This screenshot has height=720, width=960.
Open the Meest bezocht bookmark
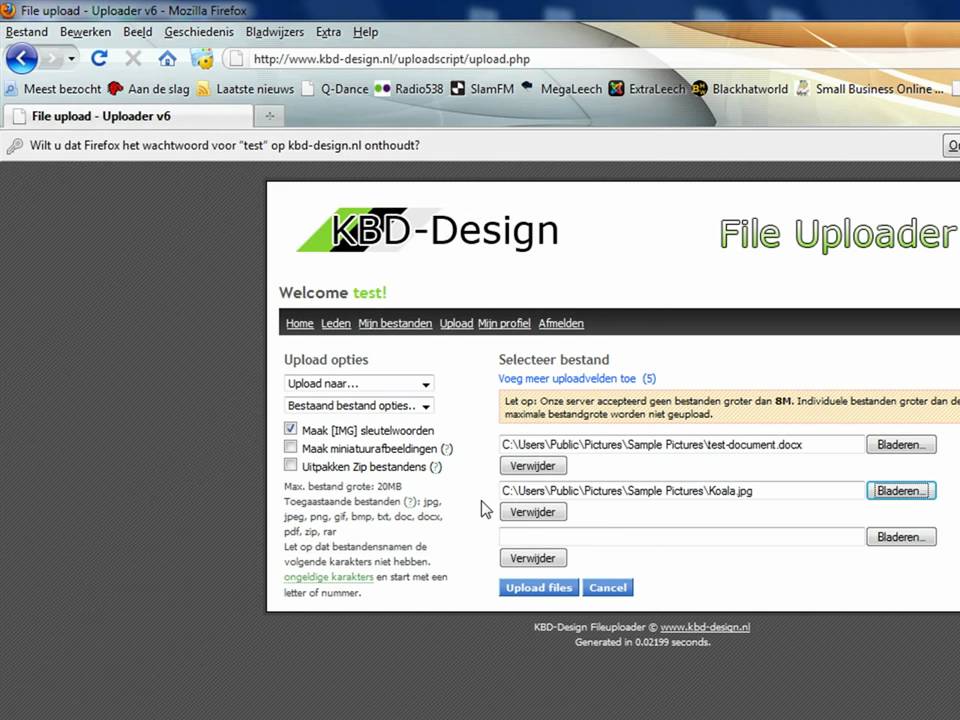point(53,89)
